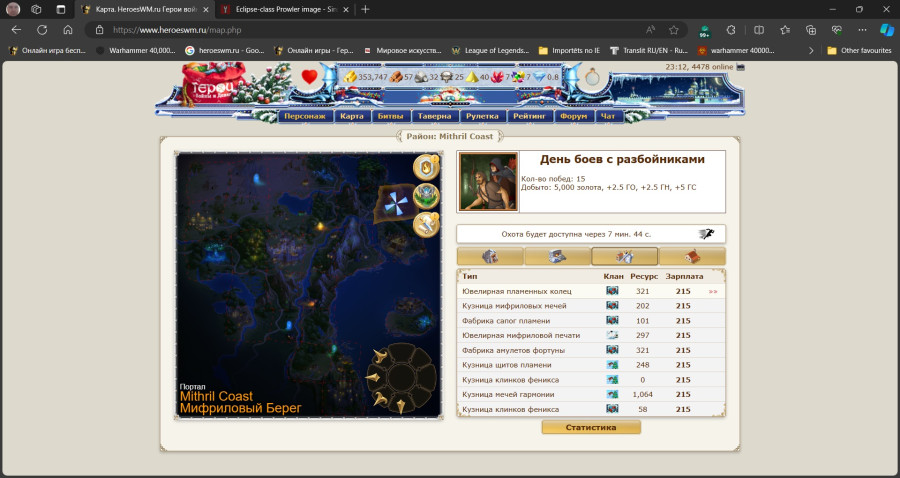Image resolution: width=900 pixels, height=478 pixels.
Task: Expand the bookmarks overflow chevron
Action: 811,50
